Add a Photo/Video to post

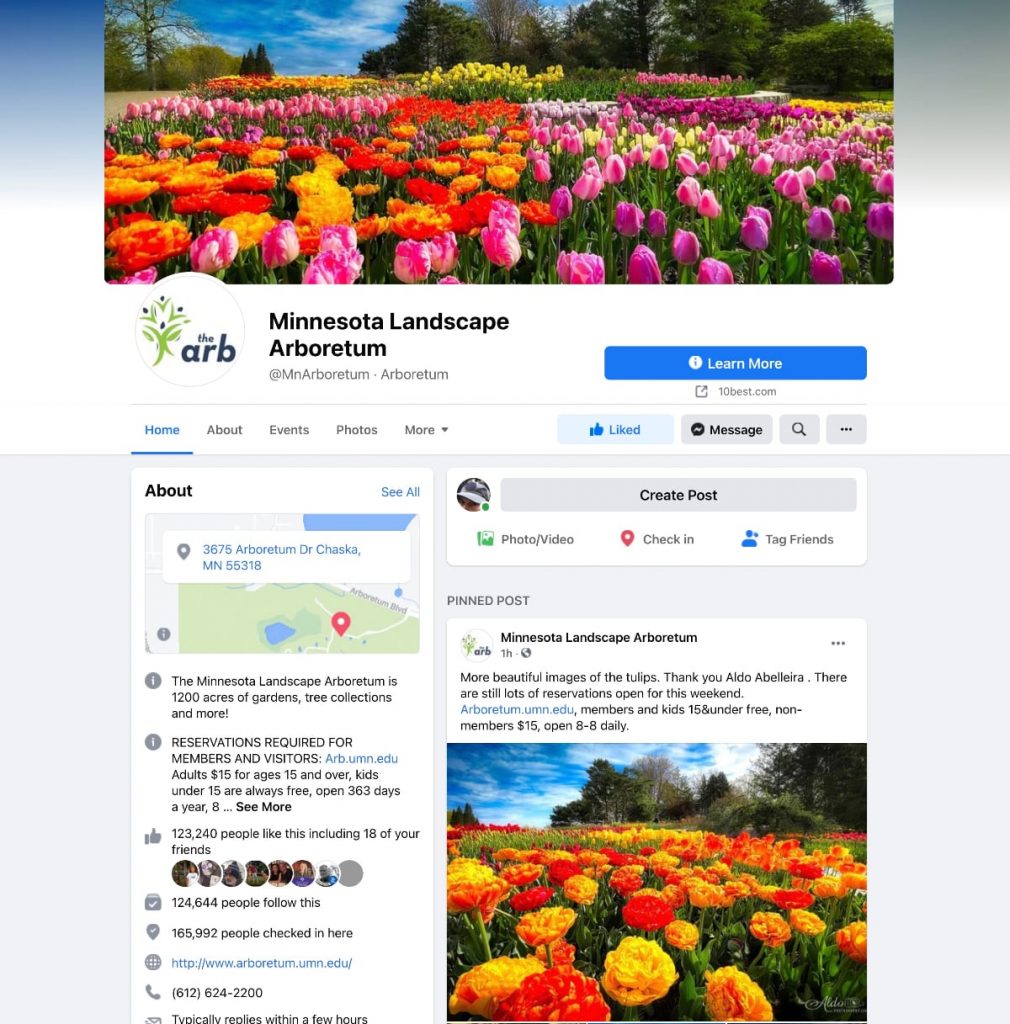(526, 539)
